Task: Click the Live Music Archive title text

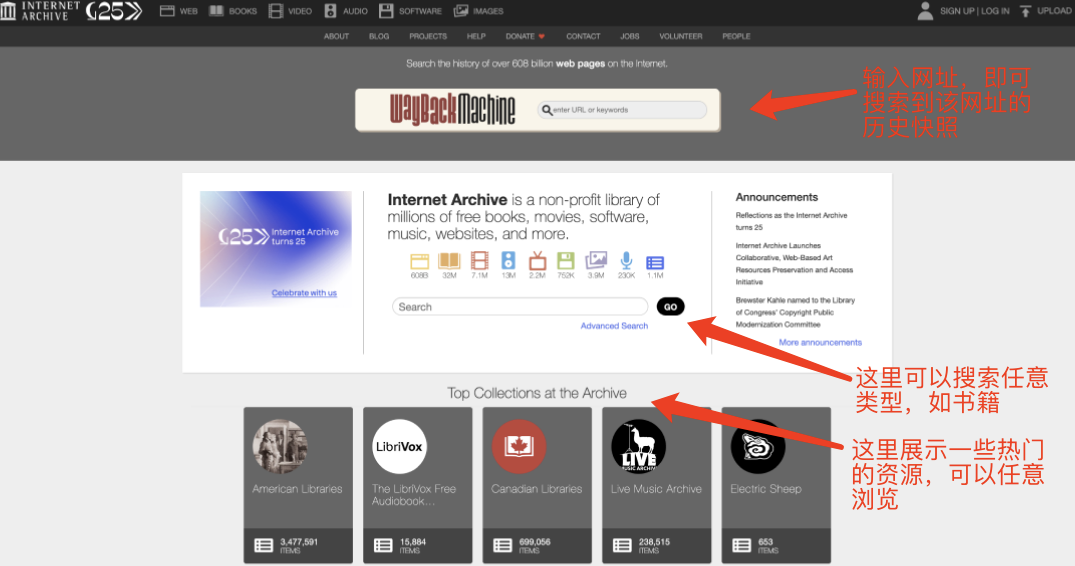Action: pyautogui.click(x=656, y=489)
